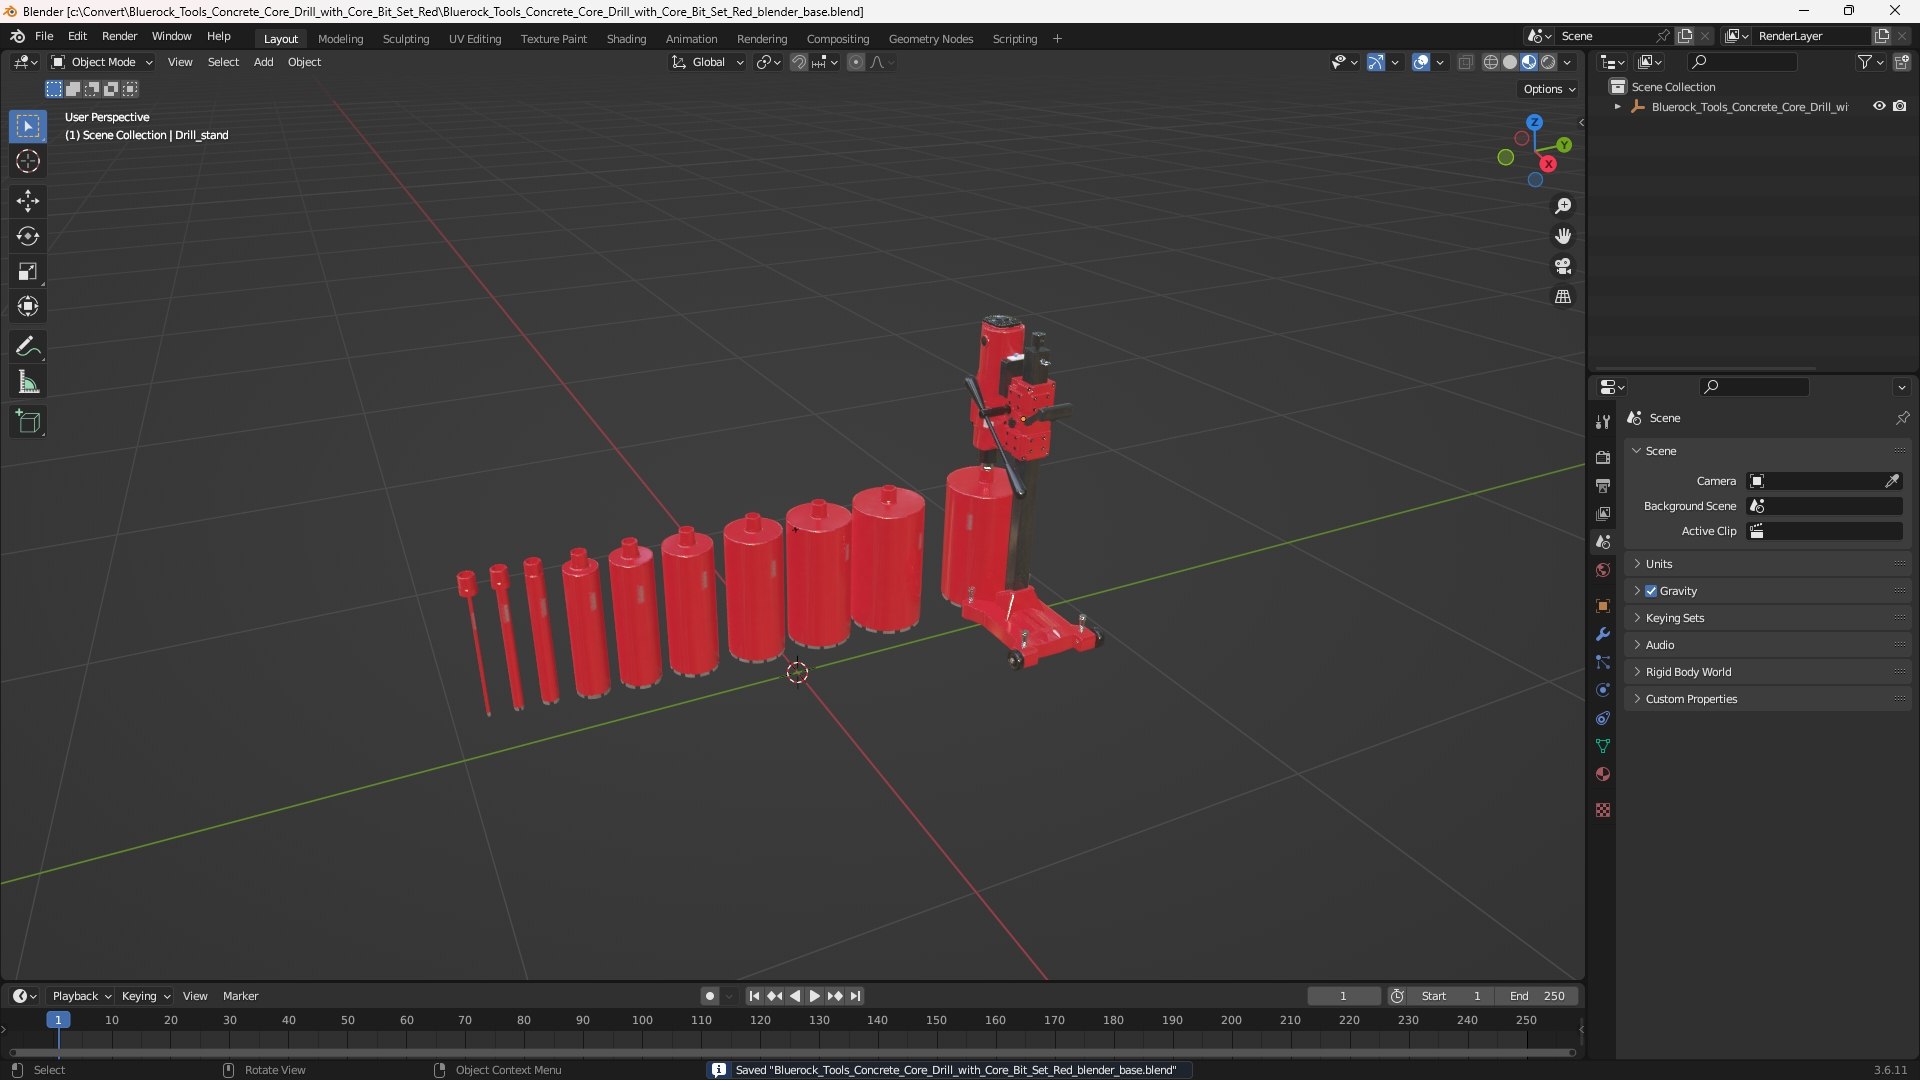The height and width of the screenshot is (1080, 1920).
Task: Open the Material properties tab icon
Action: (x=1603, y=774)
